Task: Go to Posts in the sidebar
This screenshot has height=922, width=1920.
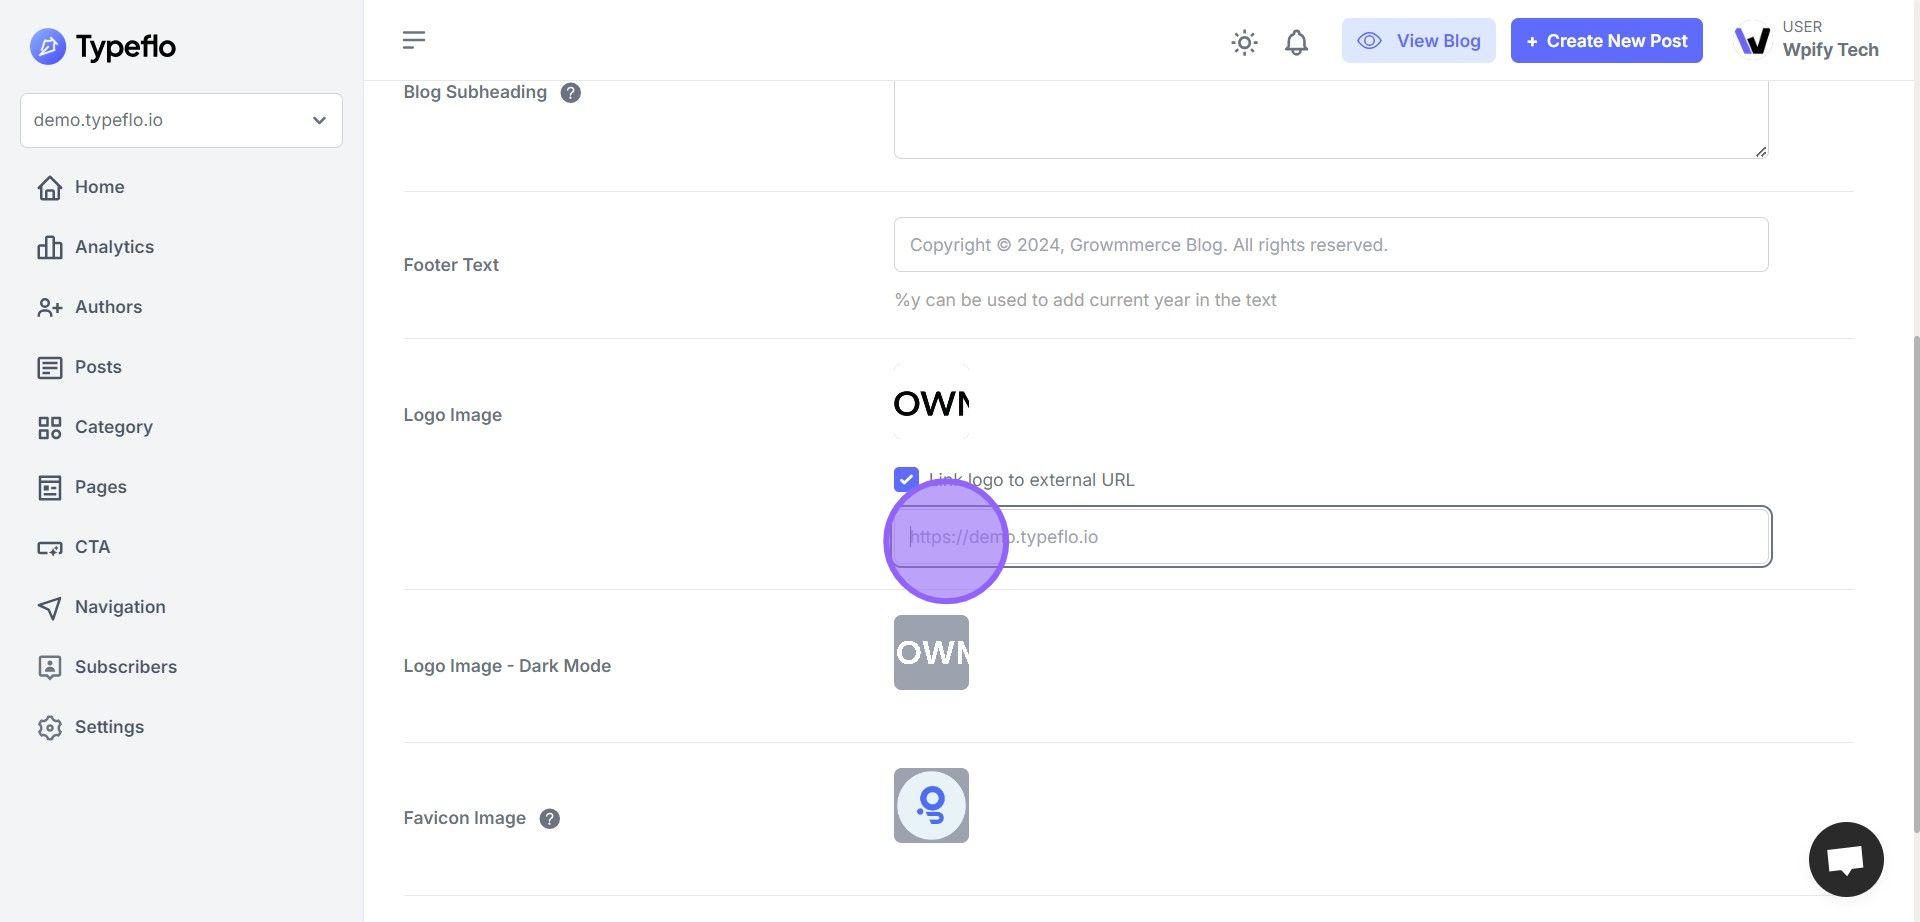Action: coord(98,367)
